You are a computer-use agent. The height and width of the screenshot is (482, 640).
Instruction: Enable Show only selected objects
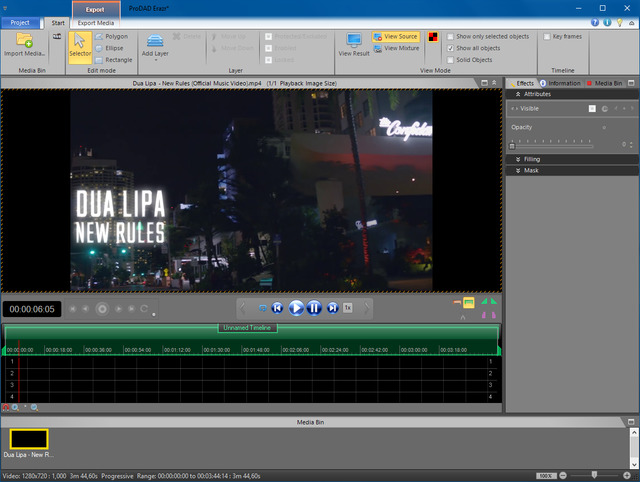pyautogui.click(x=450, y=36)
